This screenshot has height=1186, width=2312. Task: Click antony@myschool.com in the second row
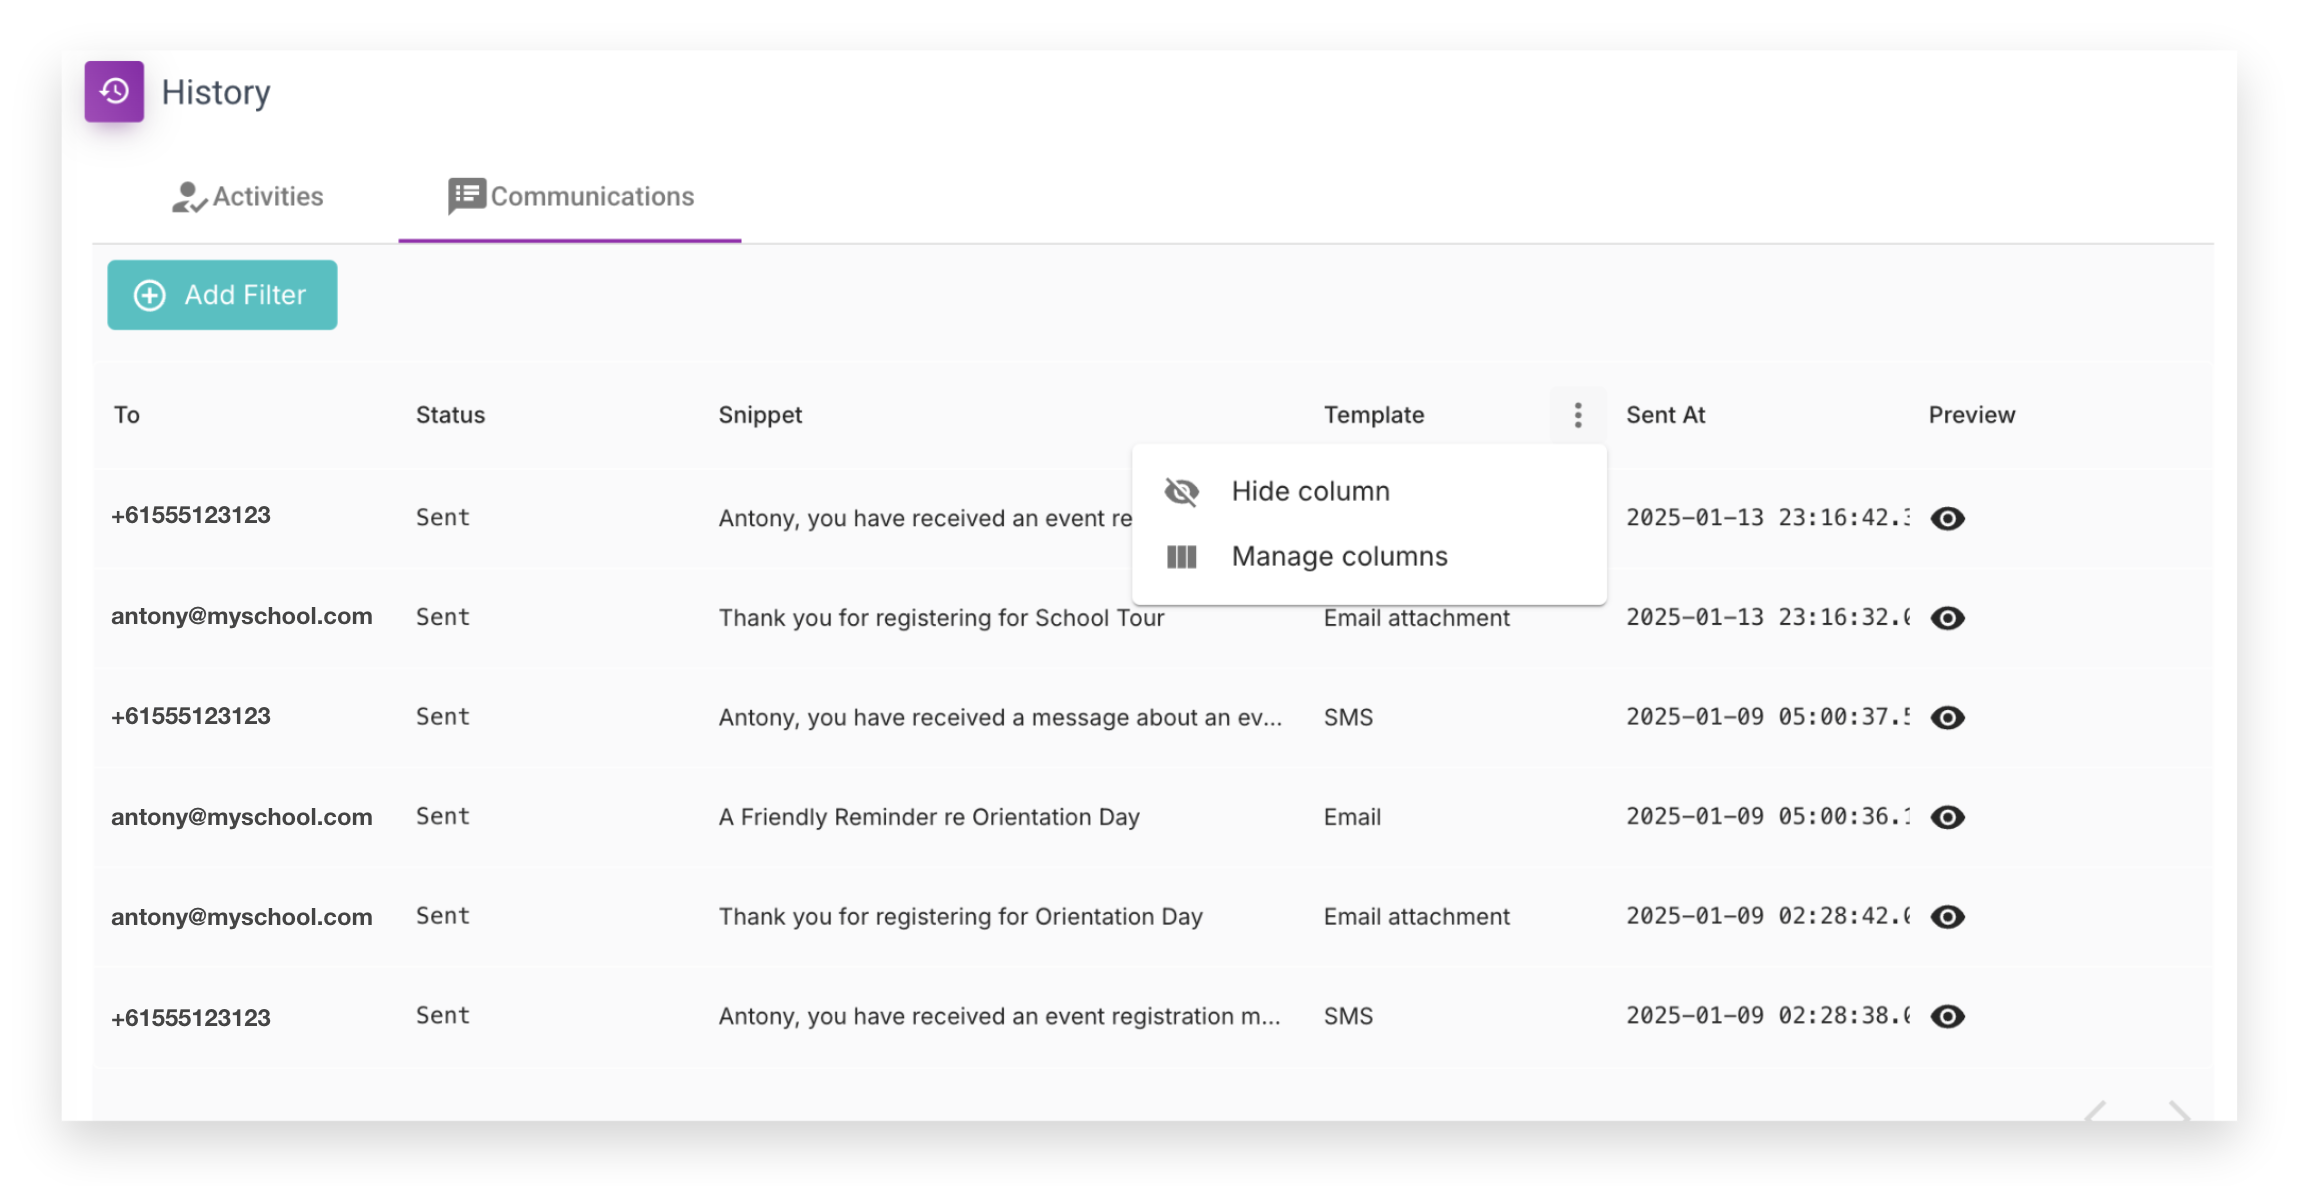242,616
